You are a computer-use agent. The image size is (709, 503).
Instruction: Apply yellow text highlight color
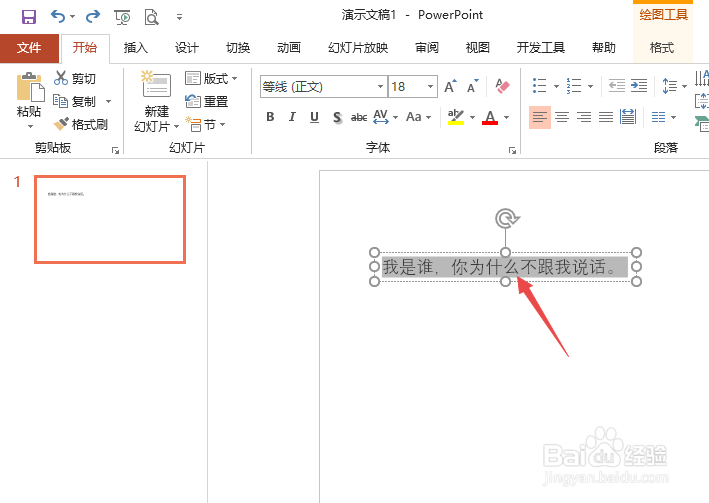coord(456,117)
